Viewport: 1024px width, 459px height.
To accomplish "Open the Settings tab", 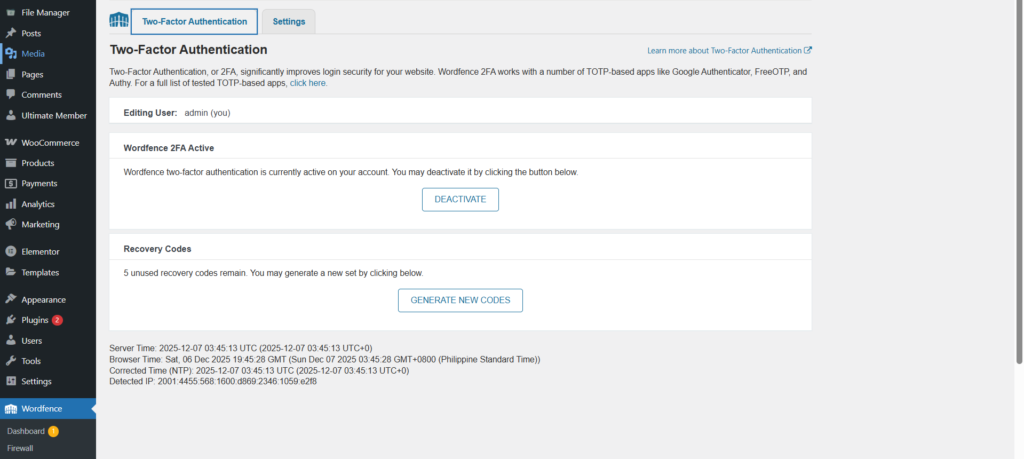I will click(289, 21).
